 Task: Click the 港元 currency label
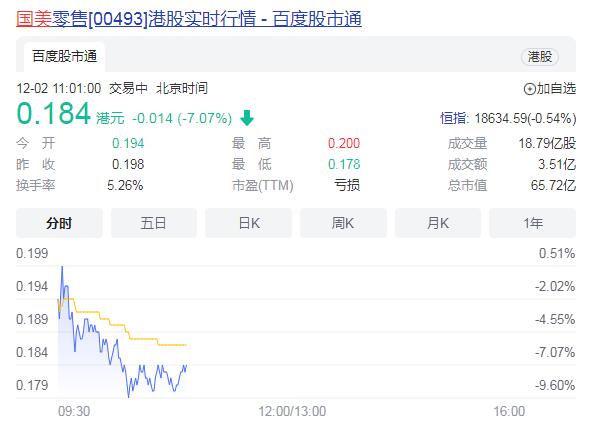pyautogui.click(x=110, y=118)
